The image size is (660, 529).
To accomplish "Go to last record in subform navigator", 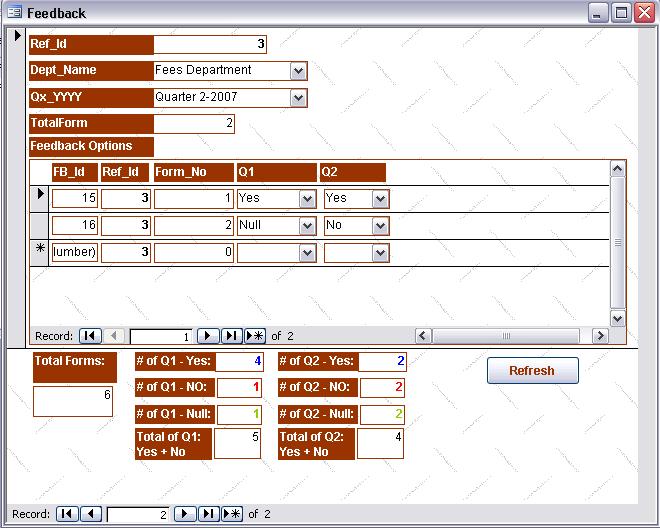I will tap(231, 335).
